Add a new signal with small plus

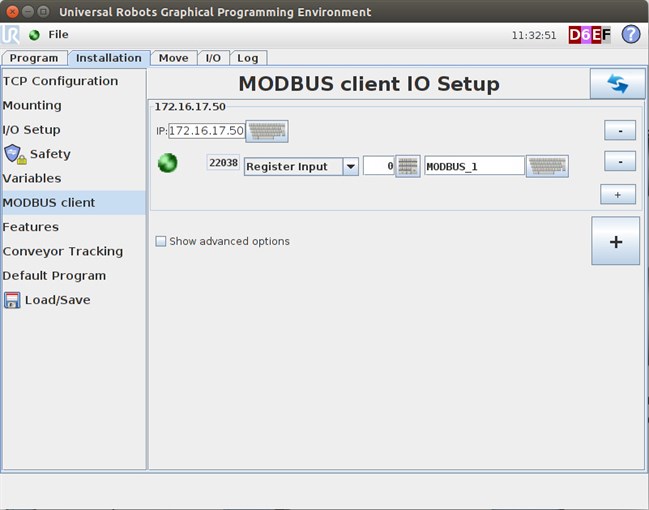coord(618,195)
